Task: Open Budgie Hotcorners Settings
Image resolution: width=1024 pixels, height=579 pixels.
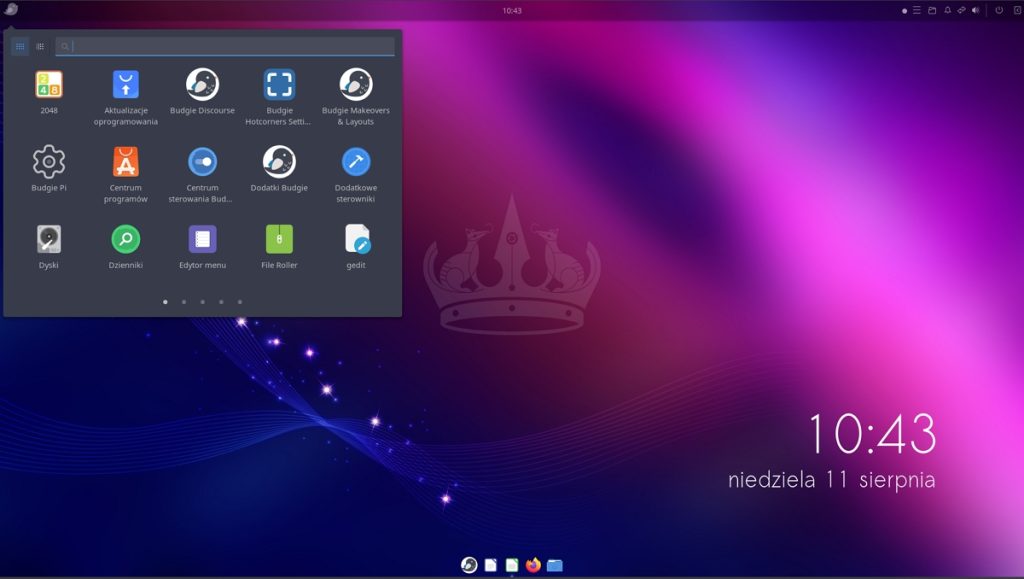Action: [x=279, y=85]
